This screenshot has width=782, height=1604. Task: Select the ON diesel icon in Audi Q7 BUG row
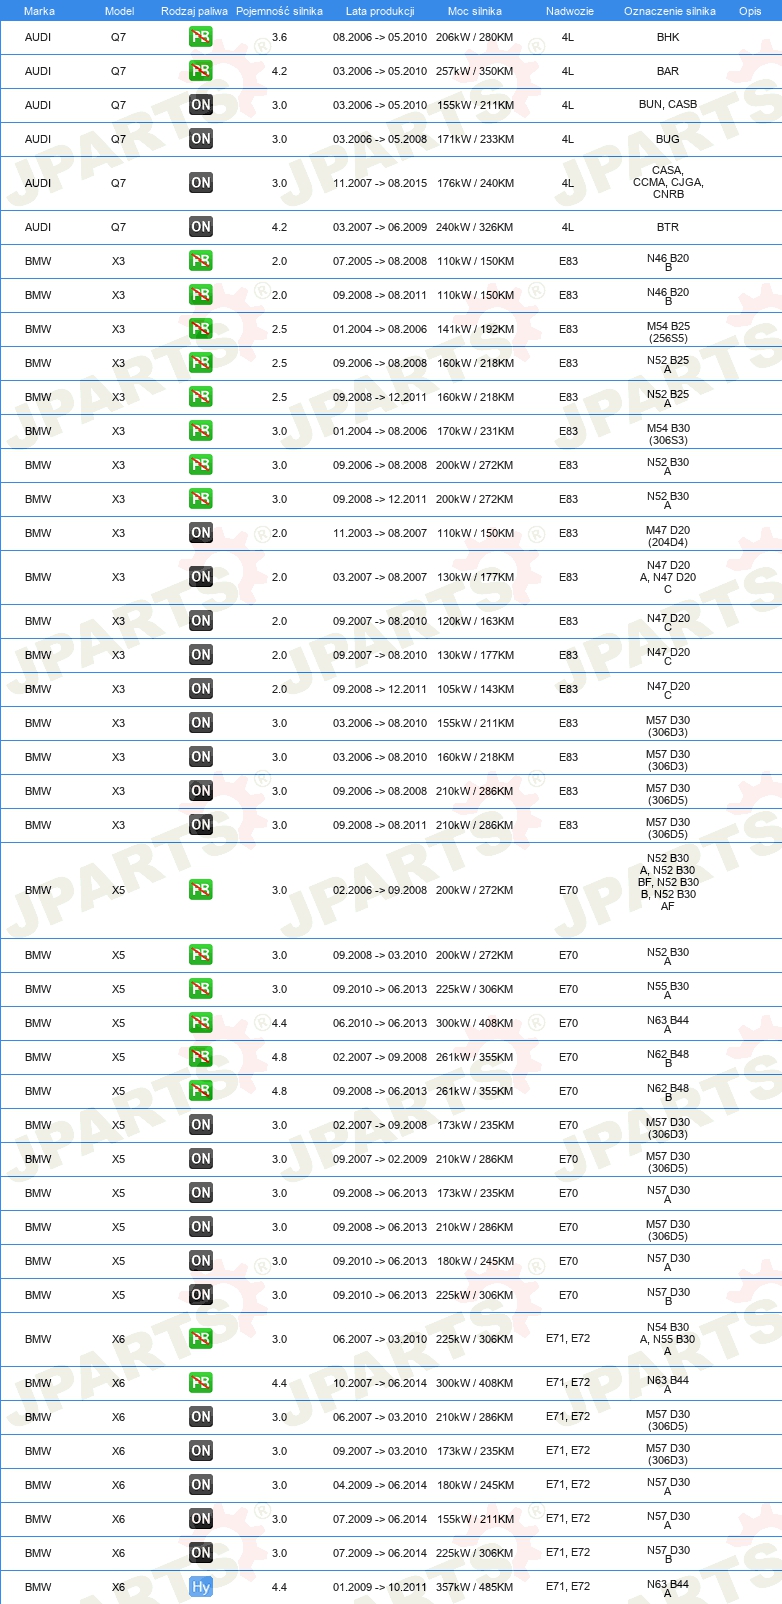click(201, 139)
